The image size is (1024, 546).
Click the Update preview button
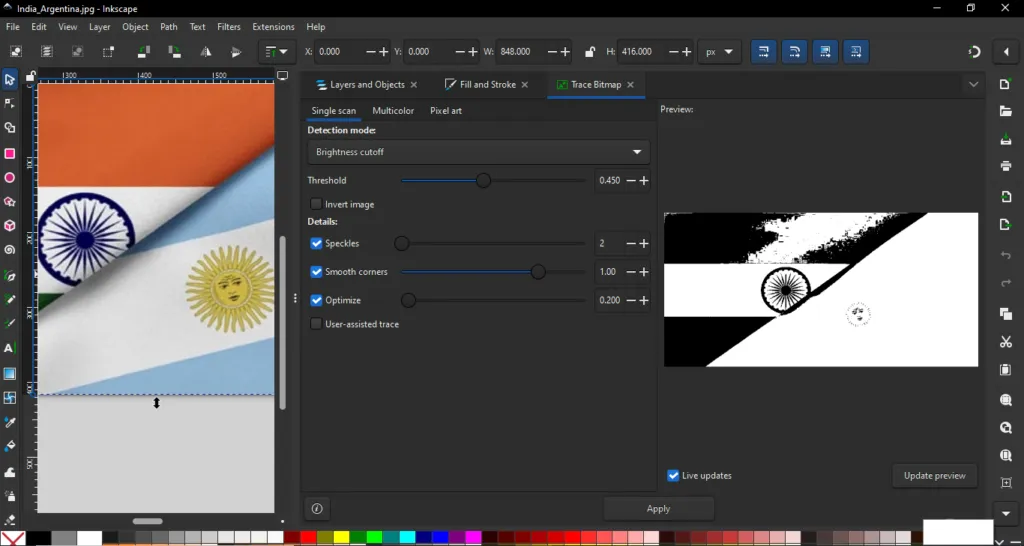tap(935, 475)
